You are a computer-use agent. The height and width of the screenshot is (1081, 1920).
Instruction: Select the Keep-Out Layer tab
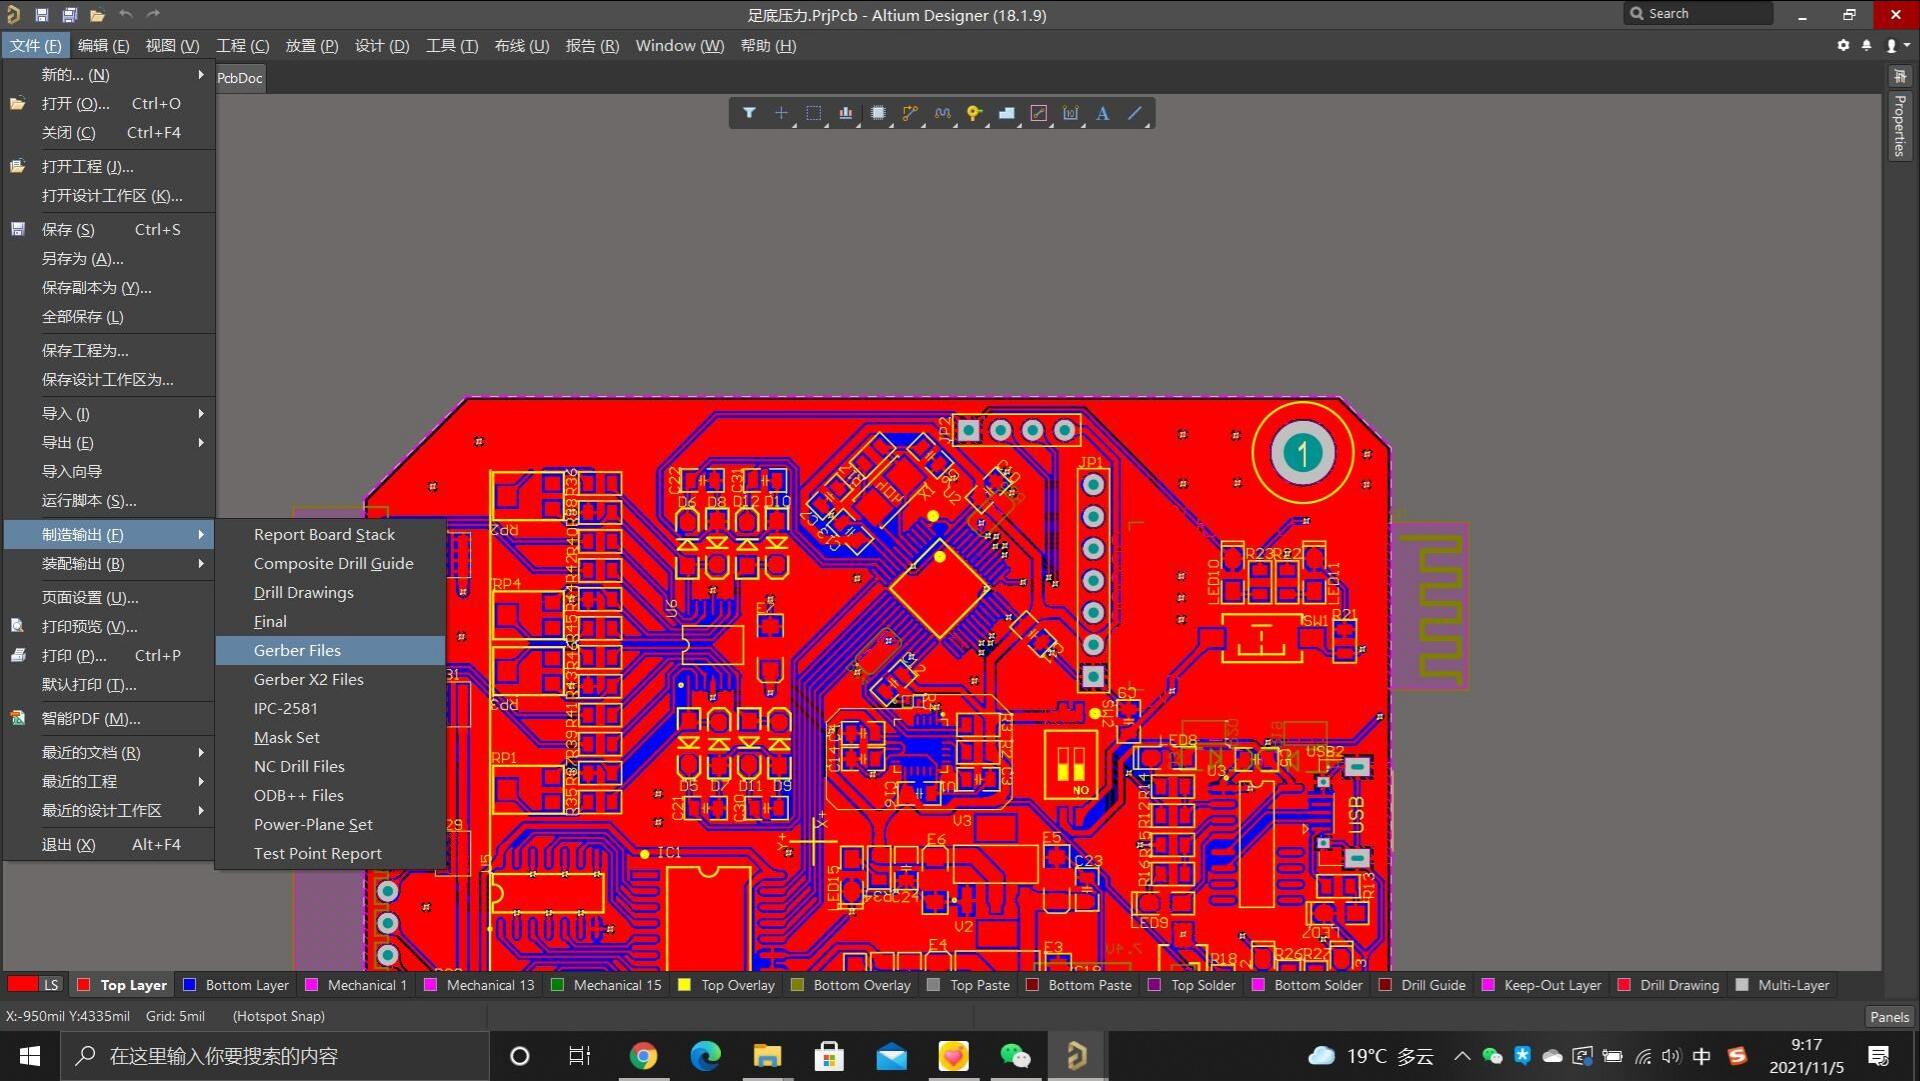pyautogui.click(x=1551, y=985)
